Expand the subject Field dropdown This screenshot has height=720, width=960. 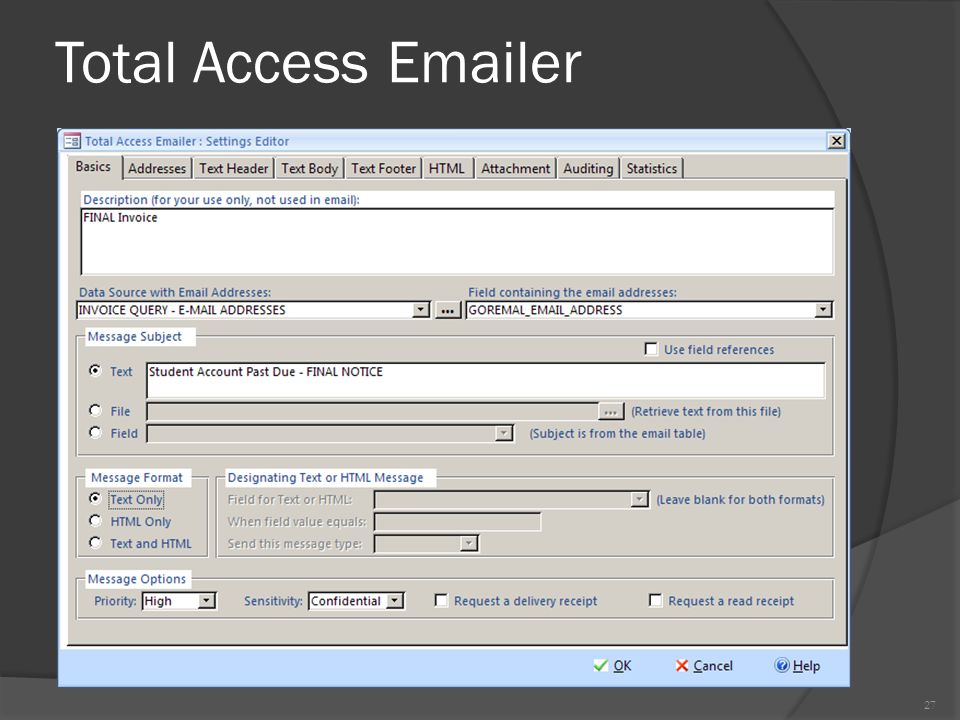click(503, 433)
